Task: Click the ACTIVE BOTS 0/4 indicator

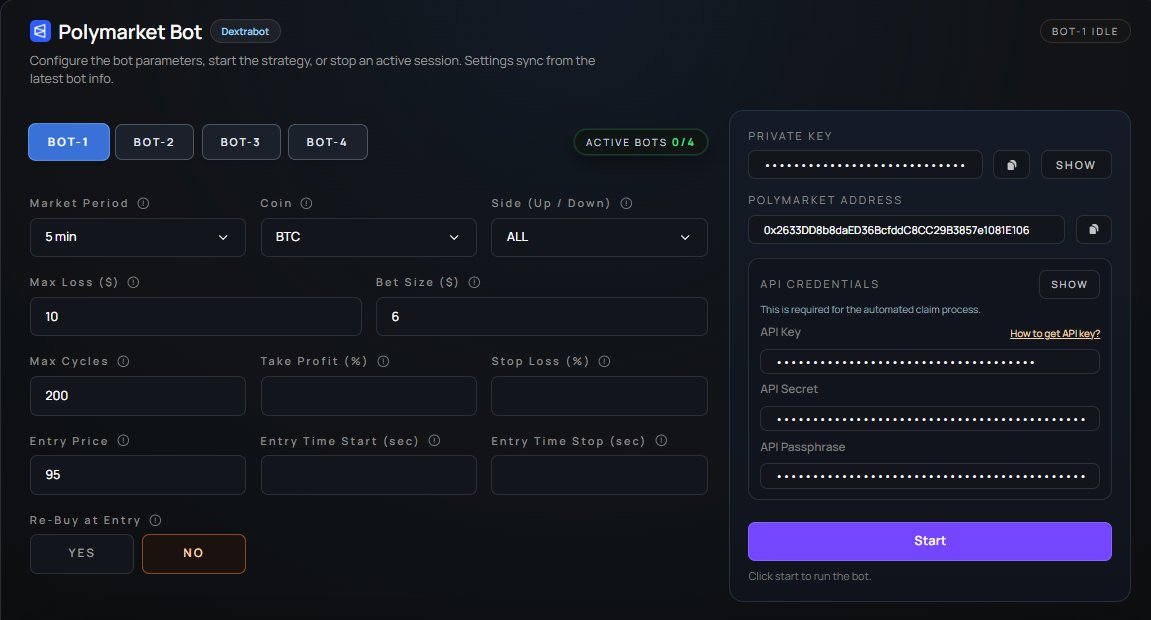Action: click(x=640, y=142)
